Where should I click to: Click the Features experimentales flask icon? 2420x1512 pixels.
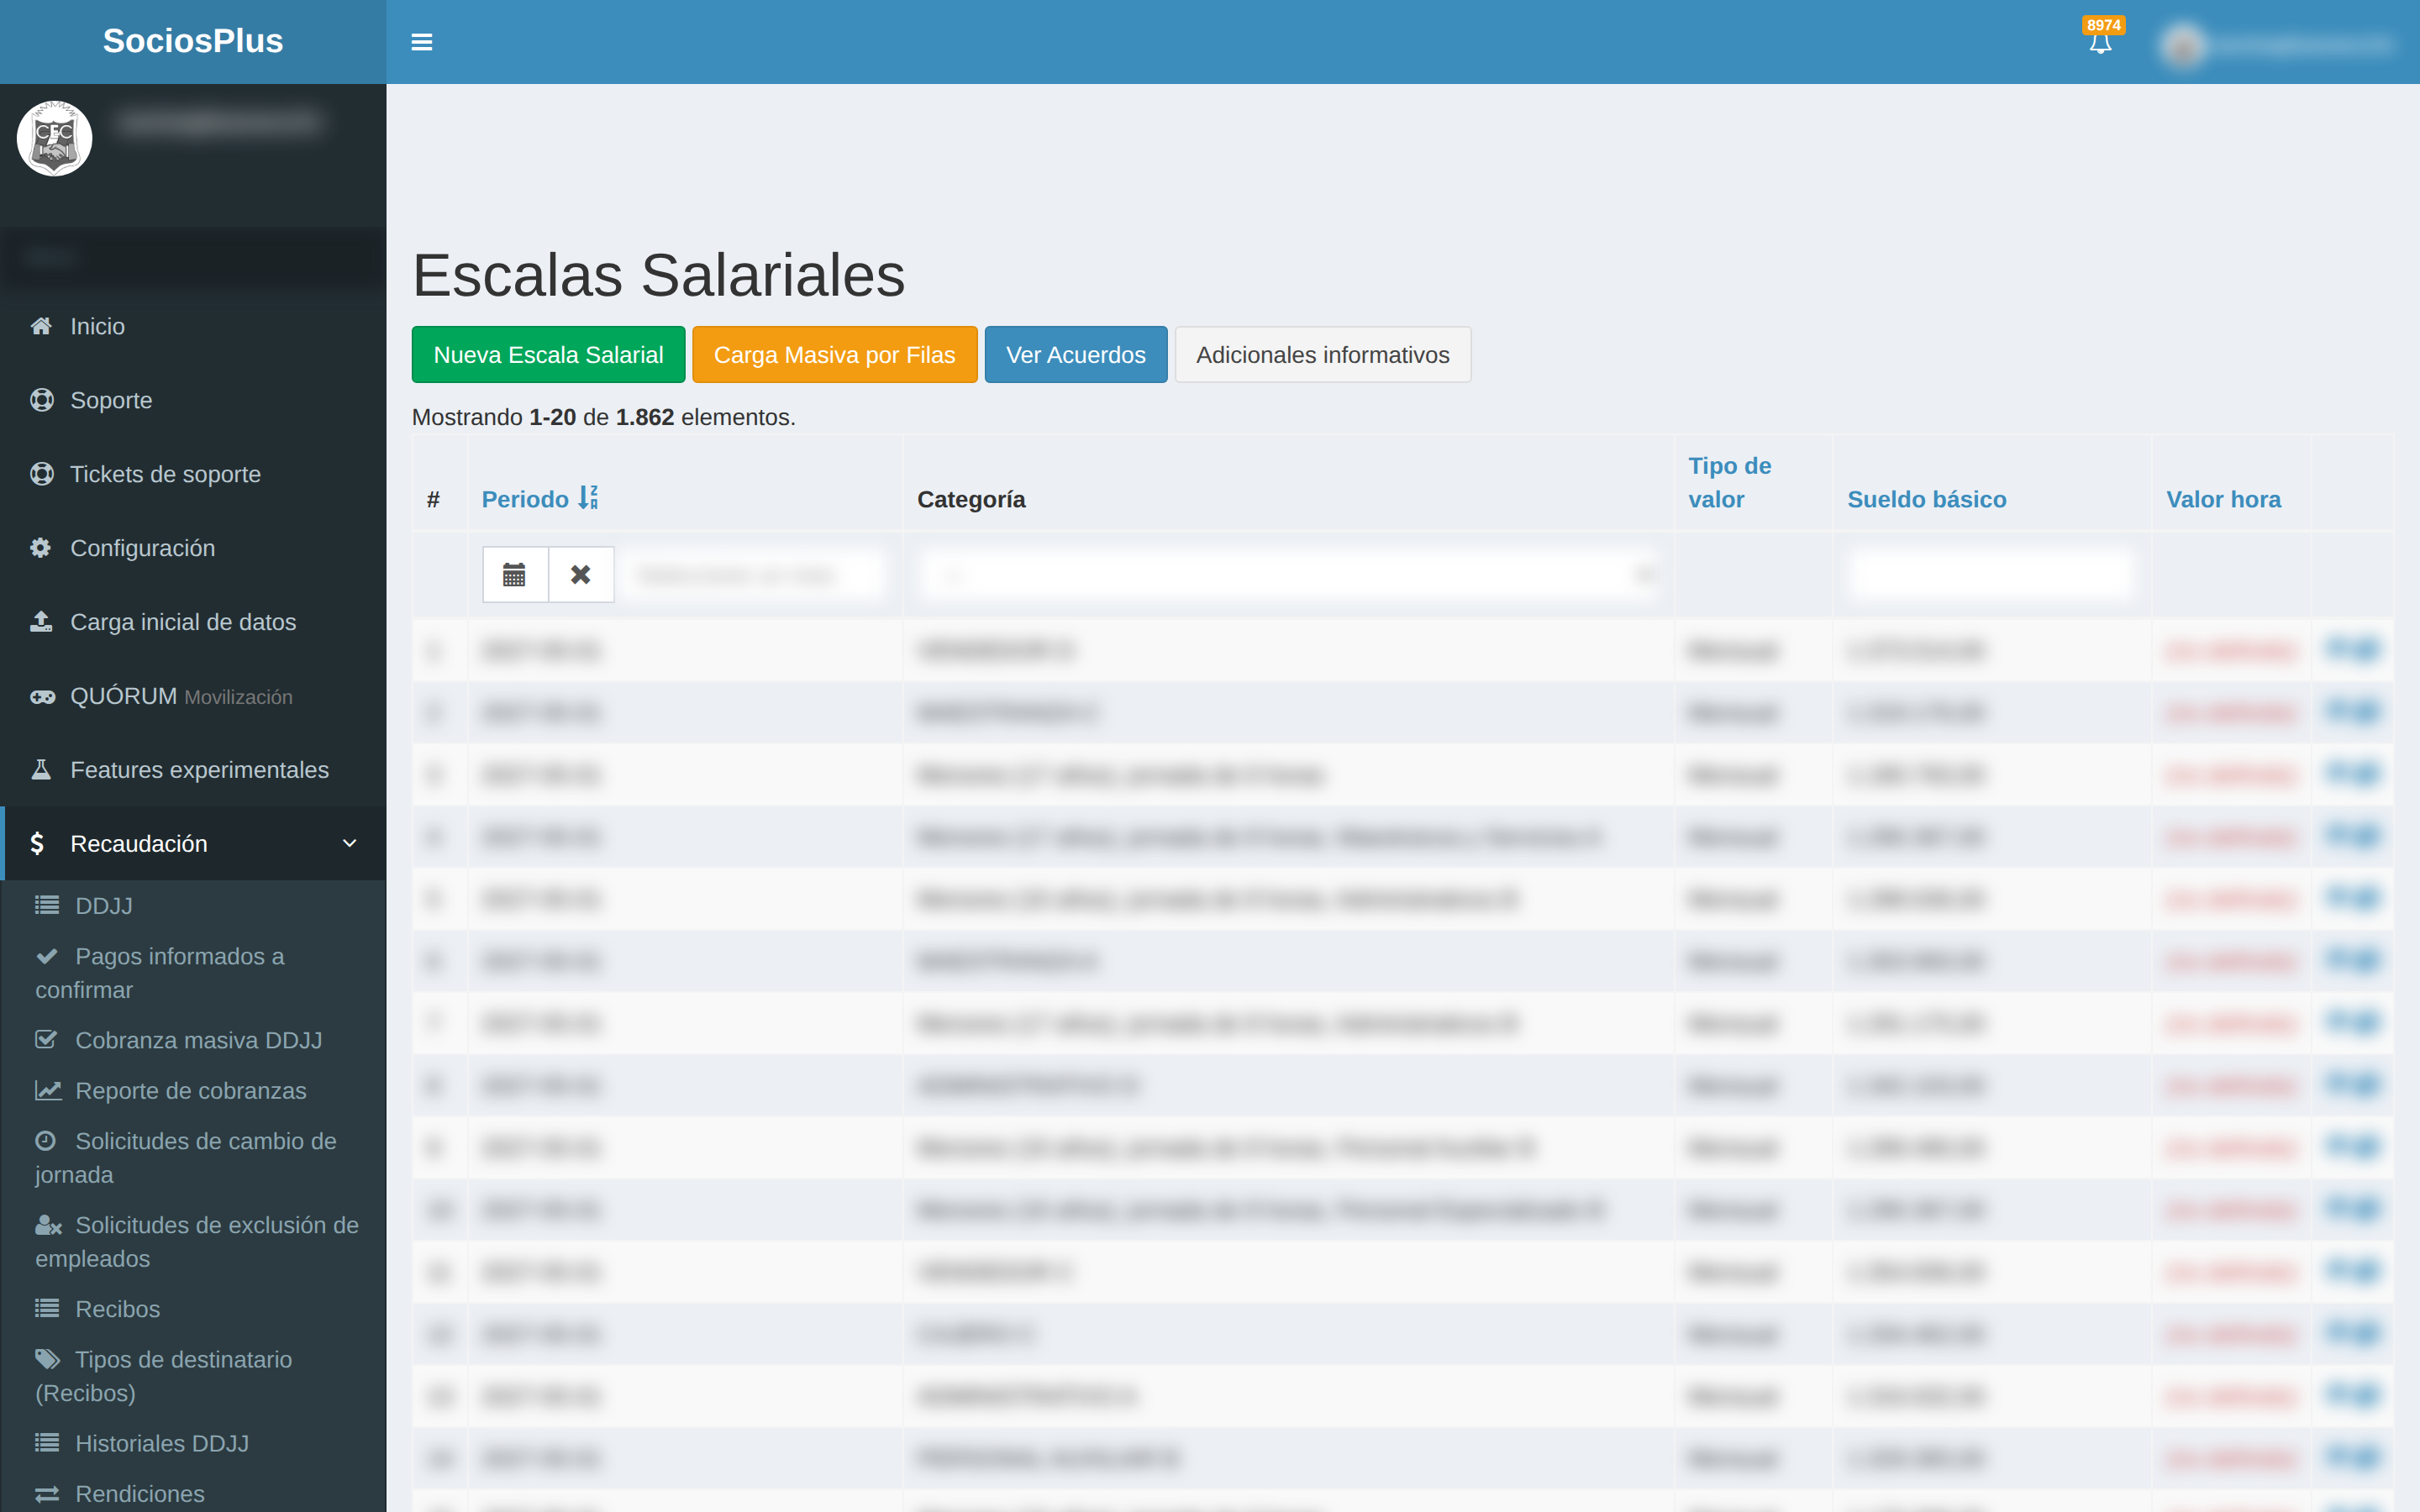[x=41, y=770]
